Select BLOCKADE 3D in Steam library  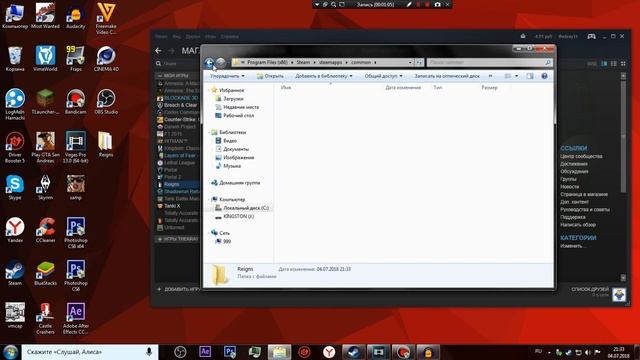[181, 98]
